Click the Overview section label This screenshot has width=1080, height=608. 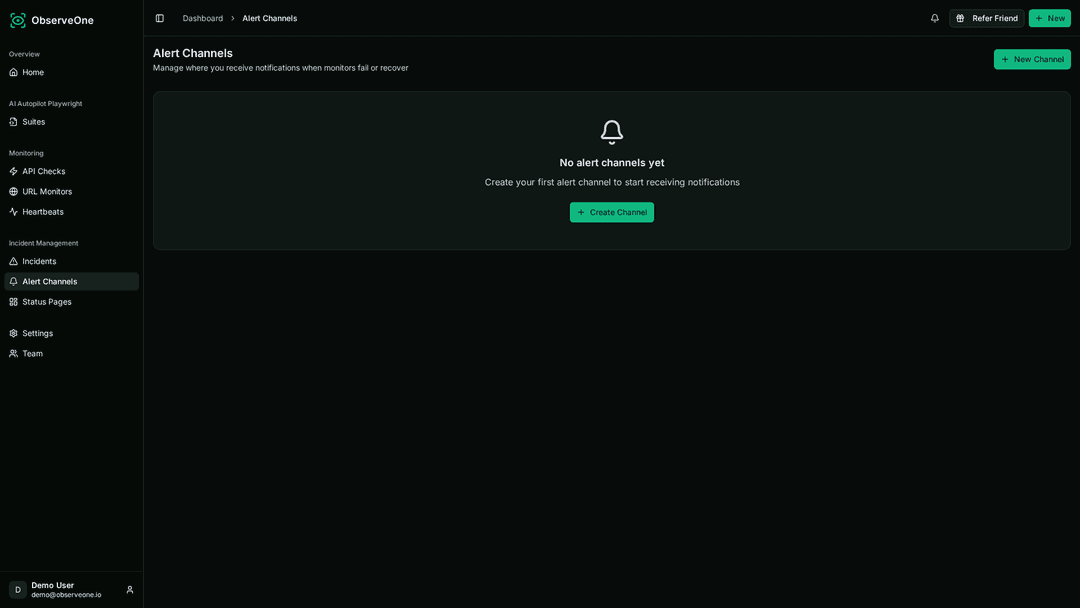(x=24, y=54)
